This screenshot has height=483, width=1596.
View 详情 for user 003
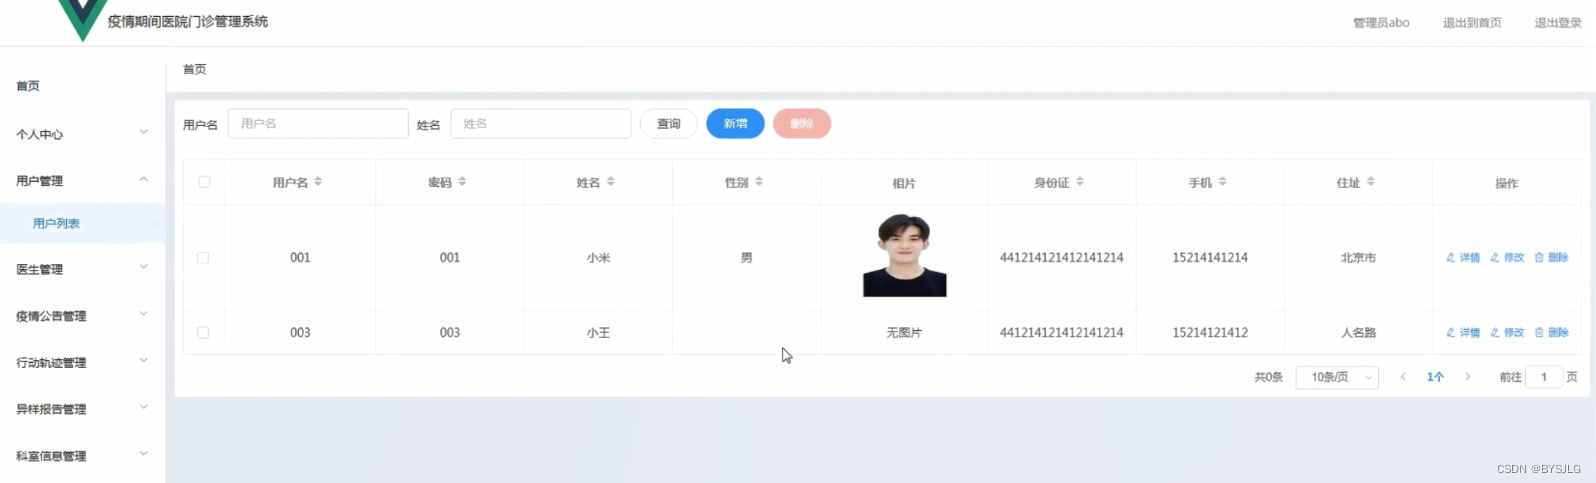coord(1463,333)
